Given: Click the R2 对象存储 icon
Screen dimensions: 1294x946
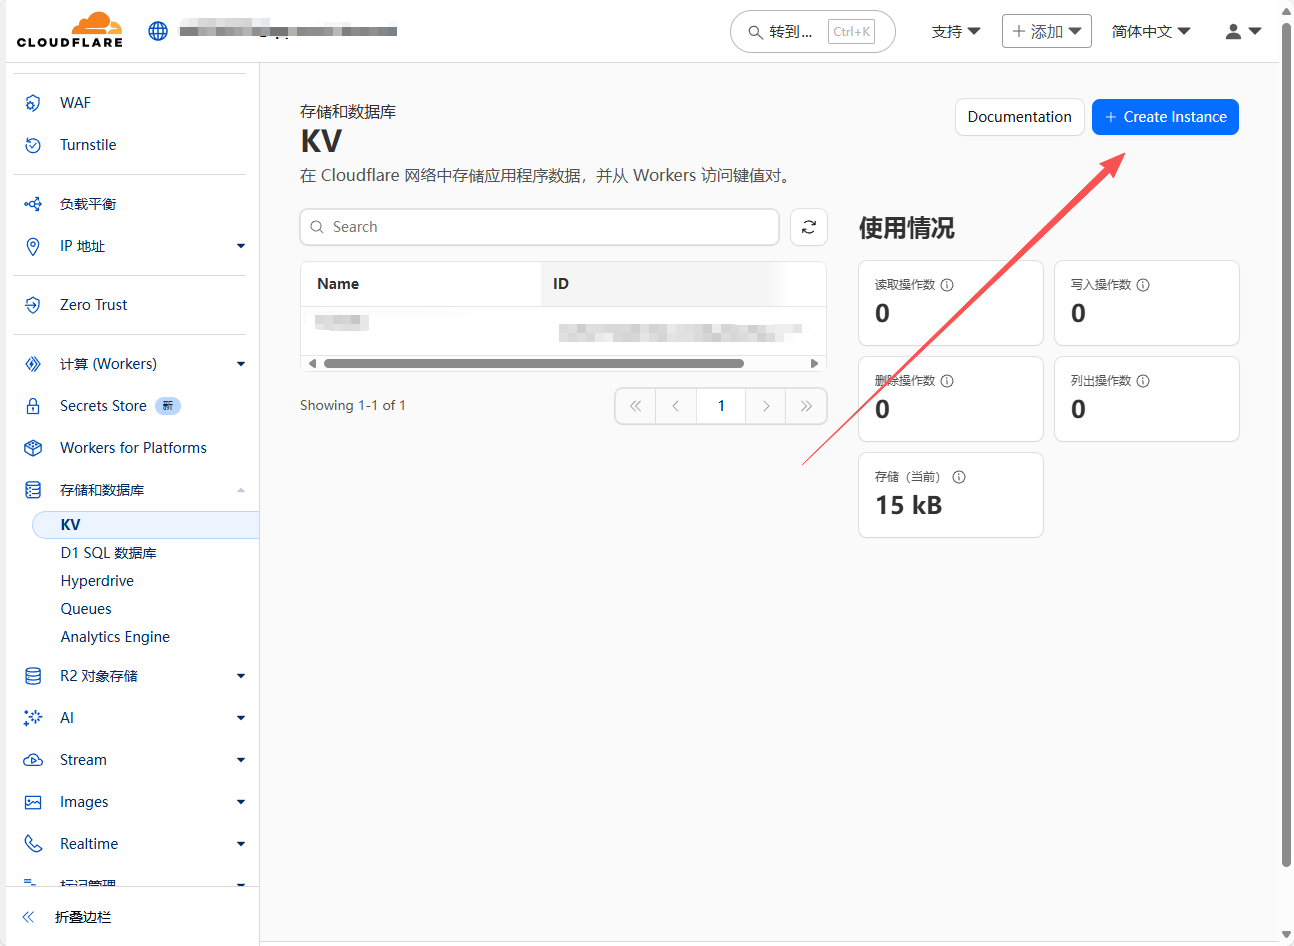Looking at the screenshot, I should [x=33, y=676].
